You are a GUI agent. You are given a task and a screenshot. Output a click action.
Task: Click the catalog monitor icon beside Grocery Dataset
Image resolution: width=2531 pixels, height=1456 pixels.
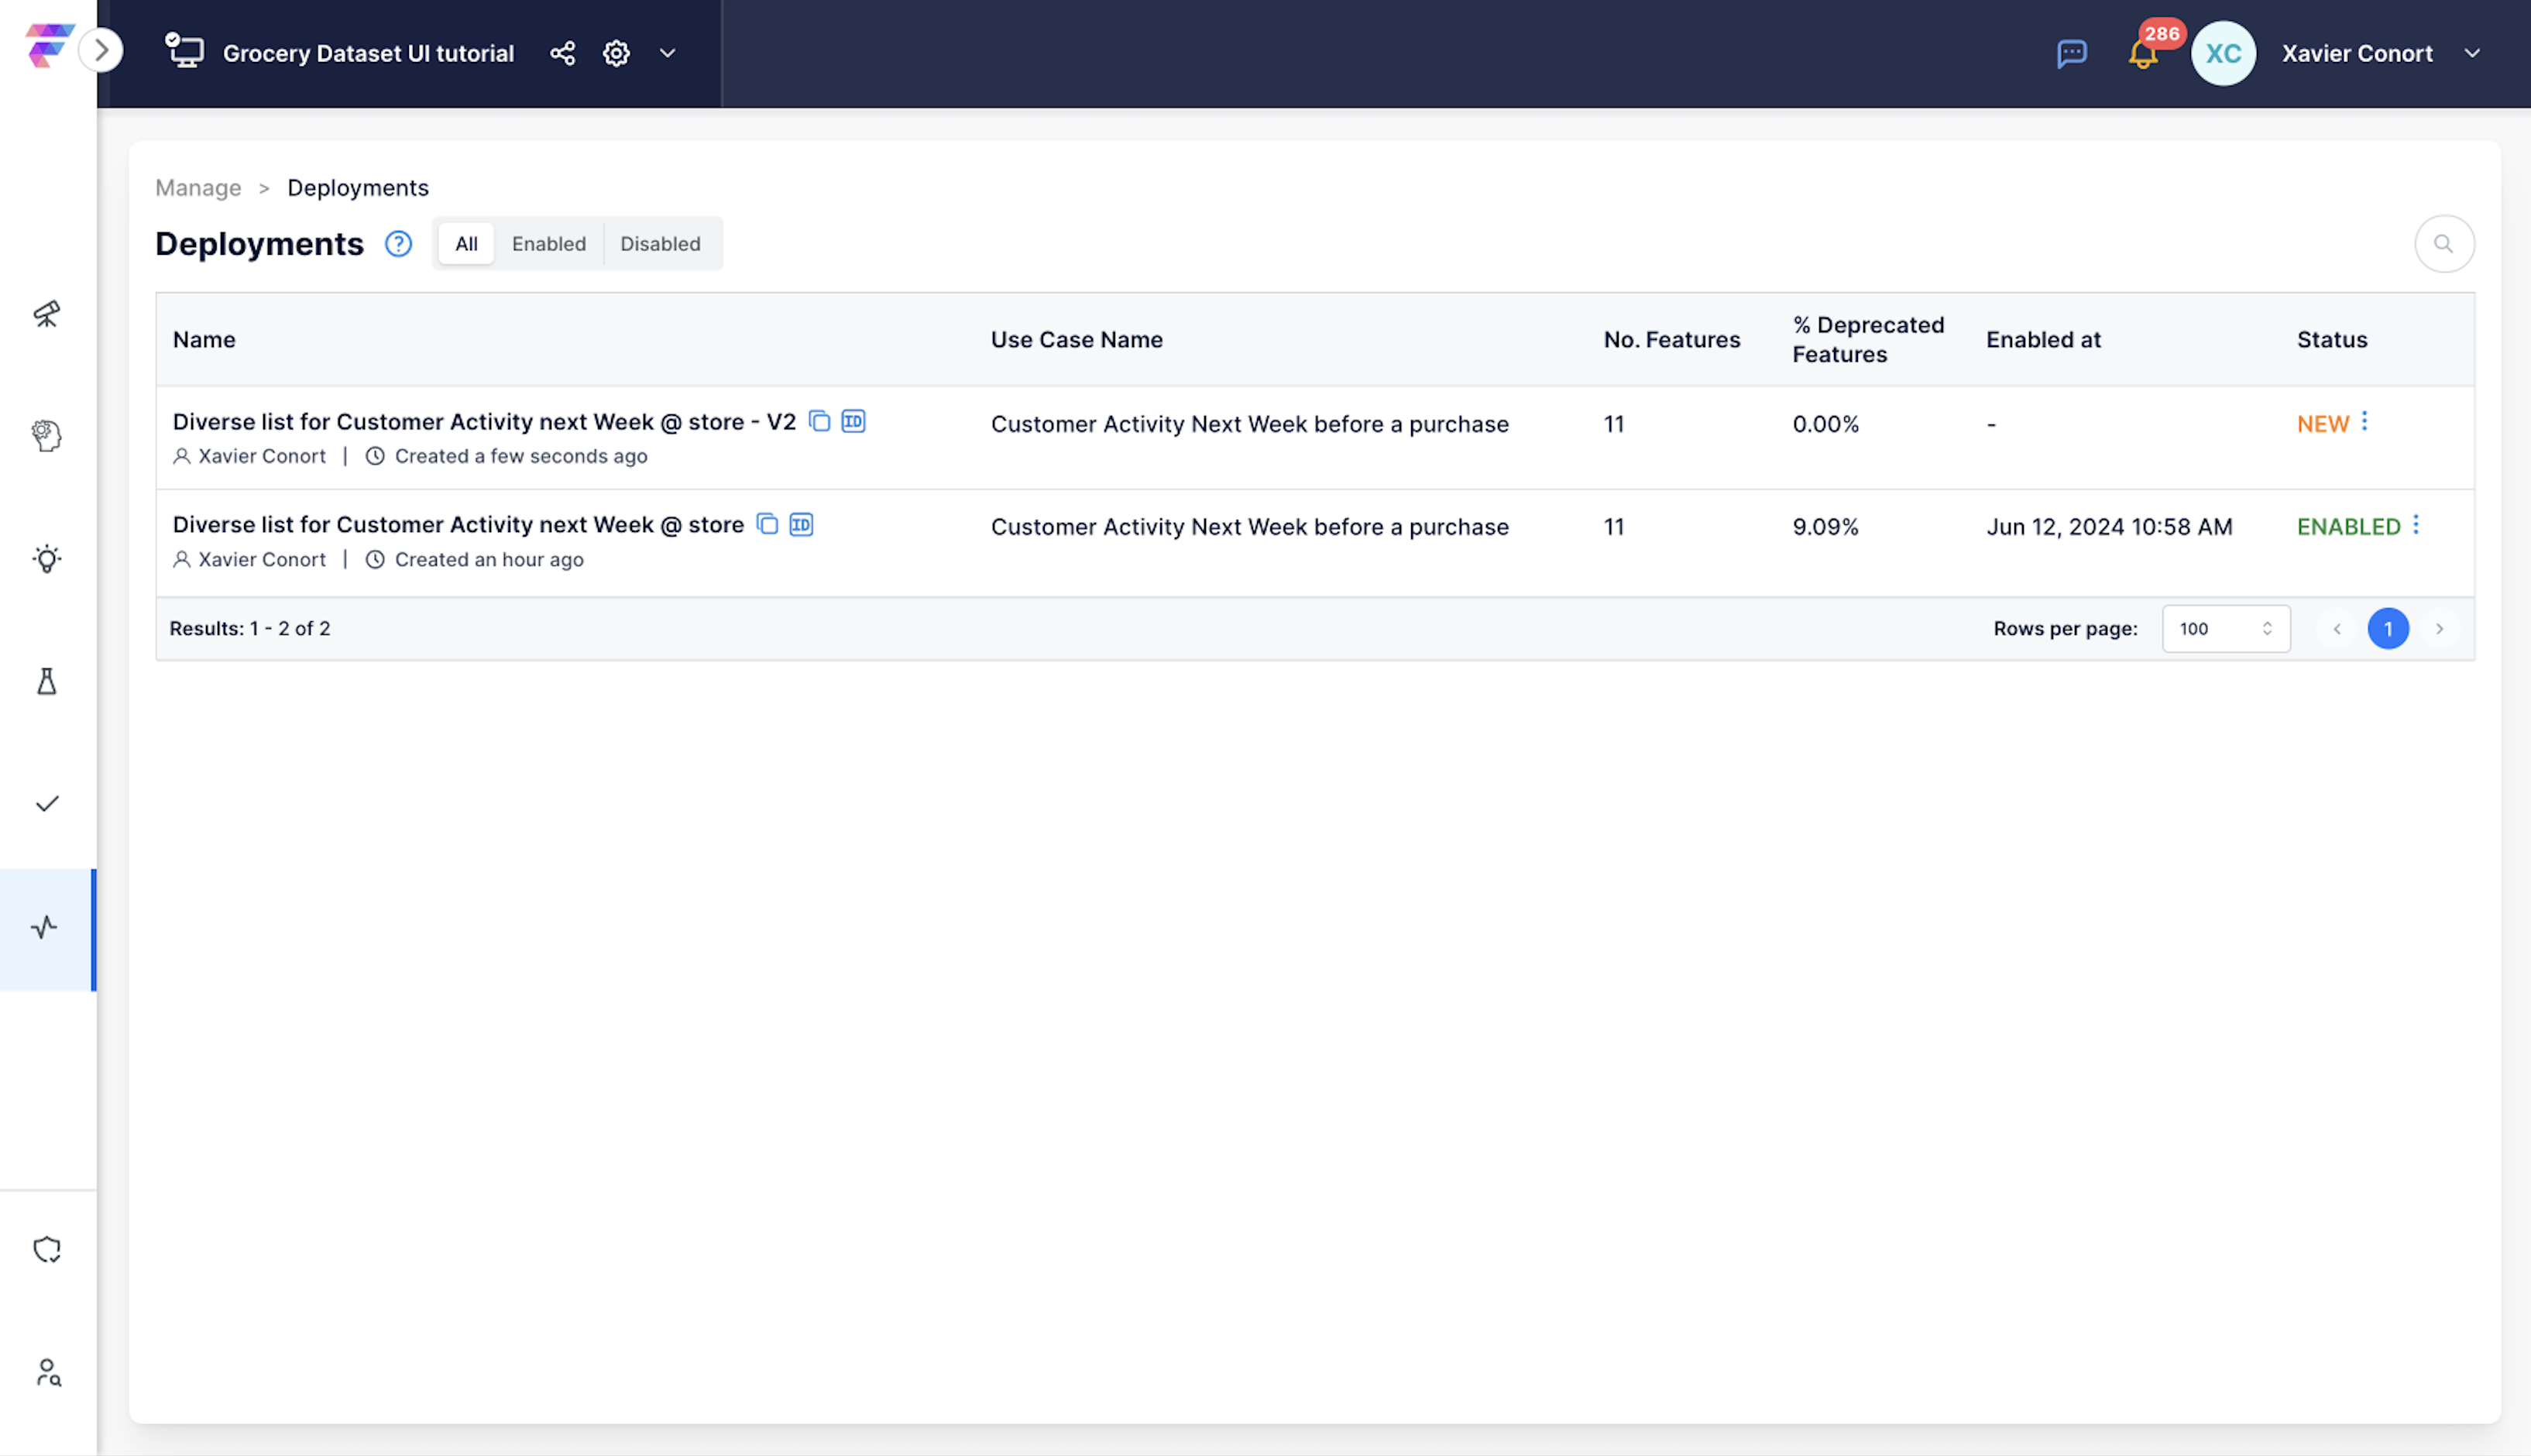pyautogui.click(x=184, y=51)
